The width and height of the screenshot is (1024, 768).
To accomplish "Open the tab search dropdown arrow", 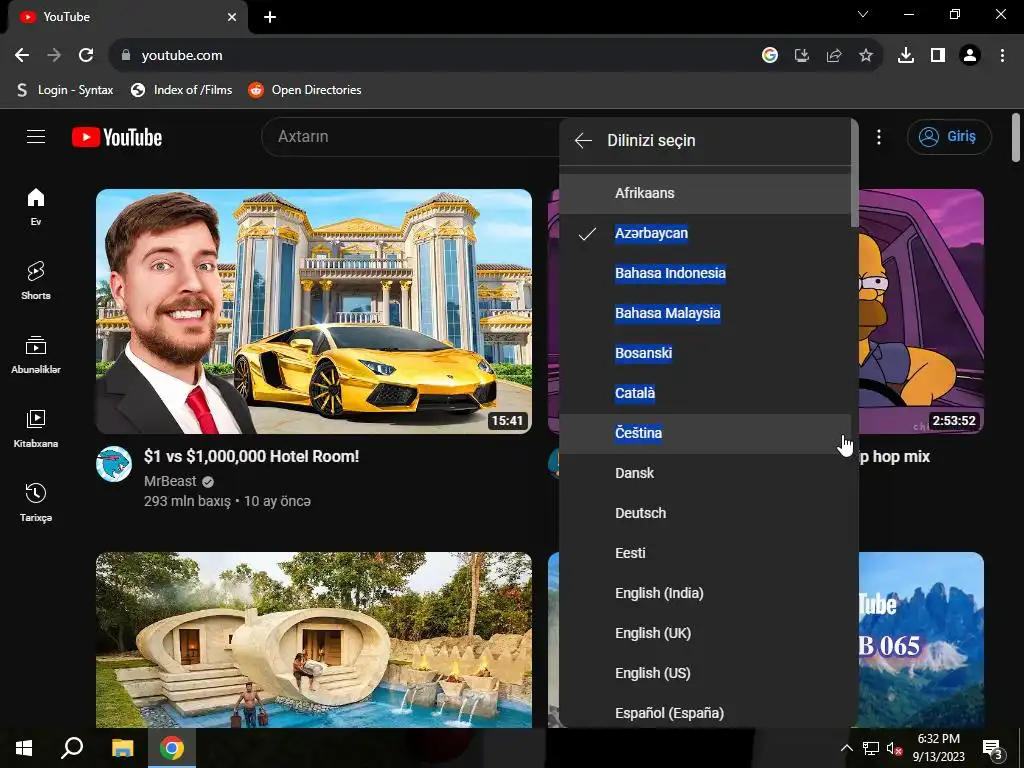I will (863, 14).
